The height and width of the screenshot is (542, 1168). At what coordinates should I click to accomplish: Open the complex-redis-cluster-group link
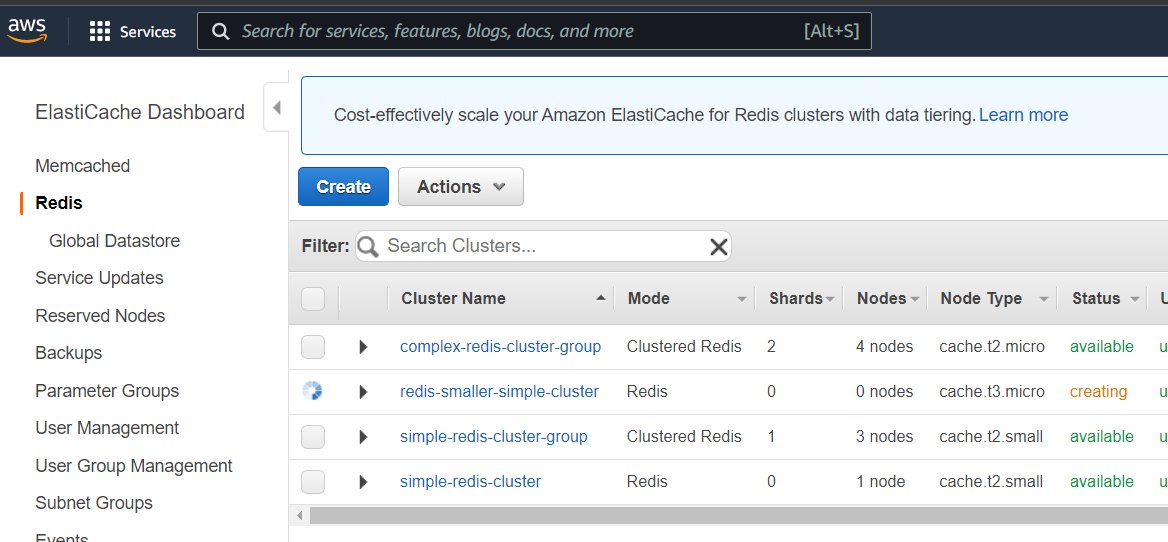tap(501, 346)
